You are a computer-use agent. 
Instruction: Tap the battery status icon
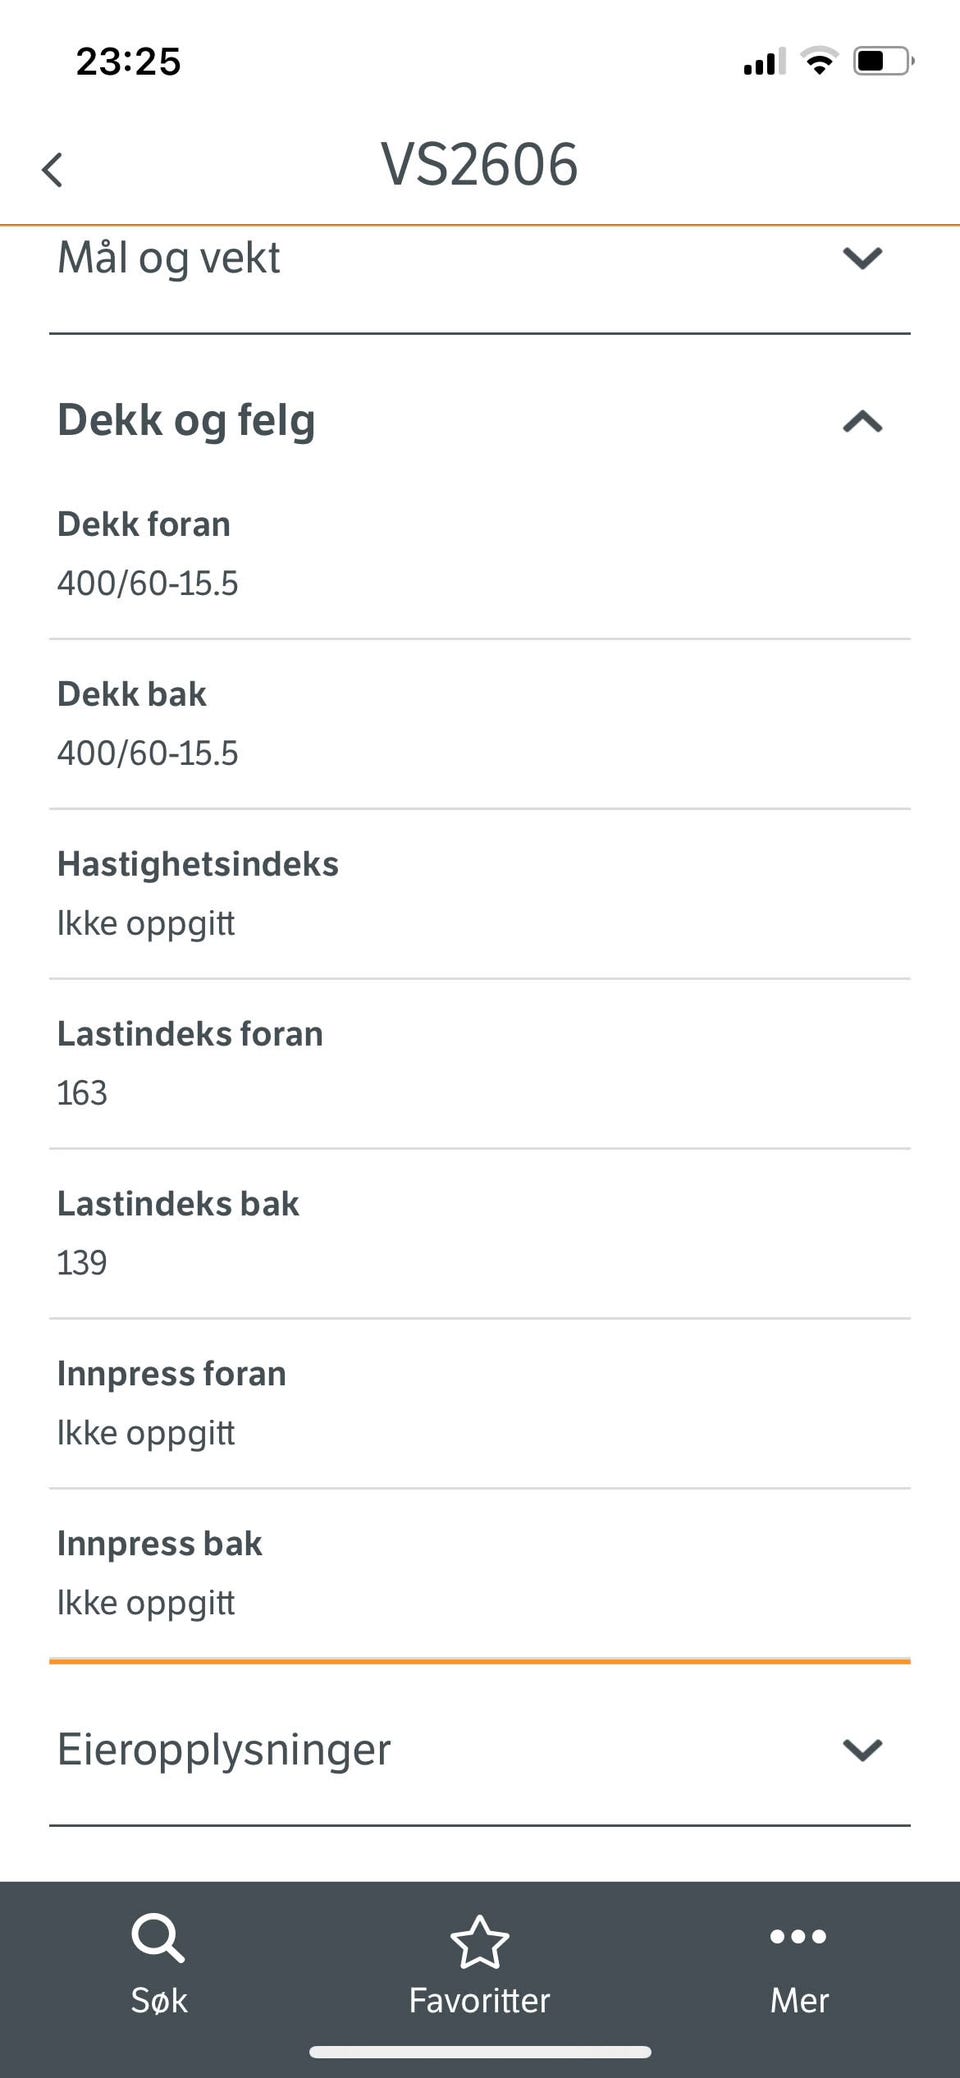[x=882, y=61]
